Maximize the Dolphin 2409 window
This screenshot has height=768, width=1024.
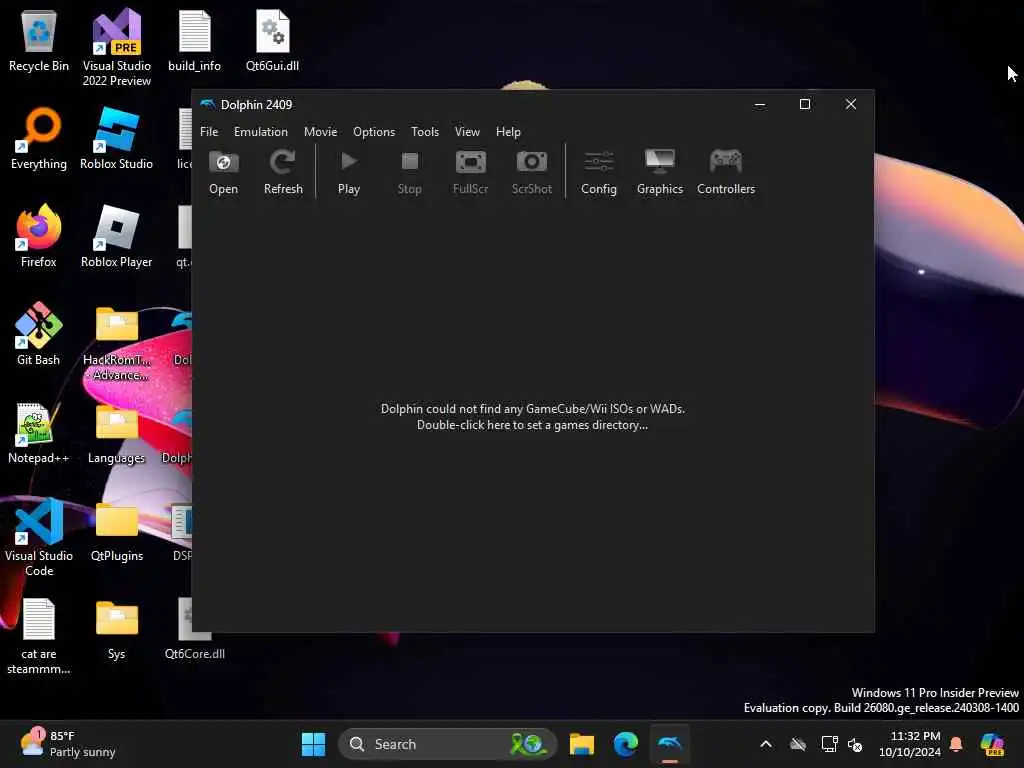(x=805, y=104)
